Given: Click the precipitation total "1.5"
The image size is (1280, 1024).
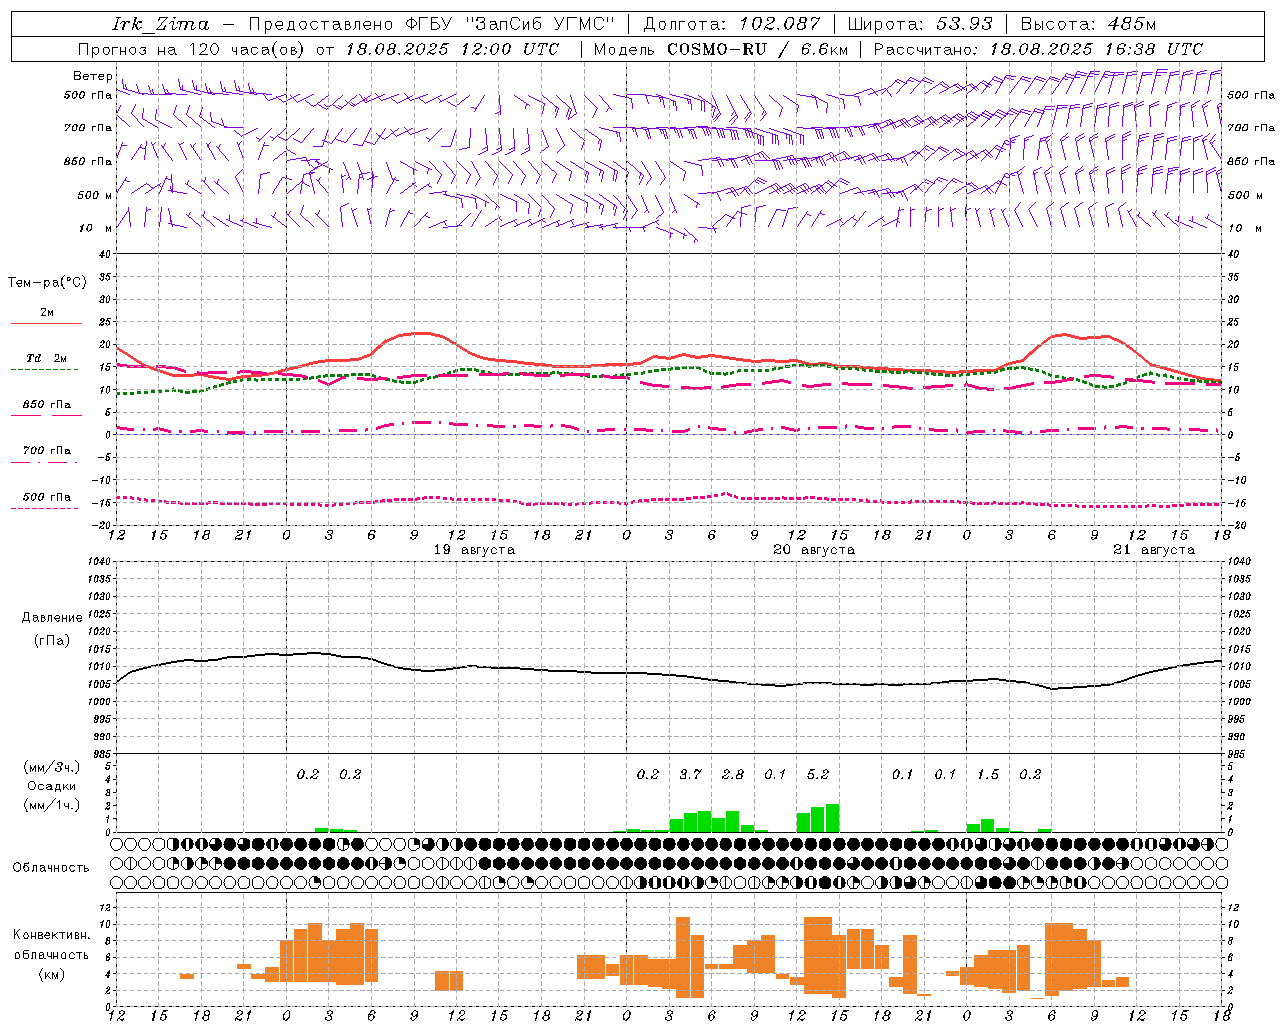Looking at the screenshot, I should [988, 774].
